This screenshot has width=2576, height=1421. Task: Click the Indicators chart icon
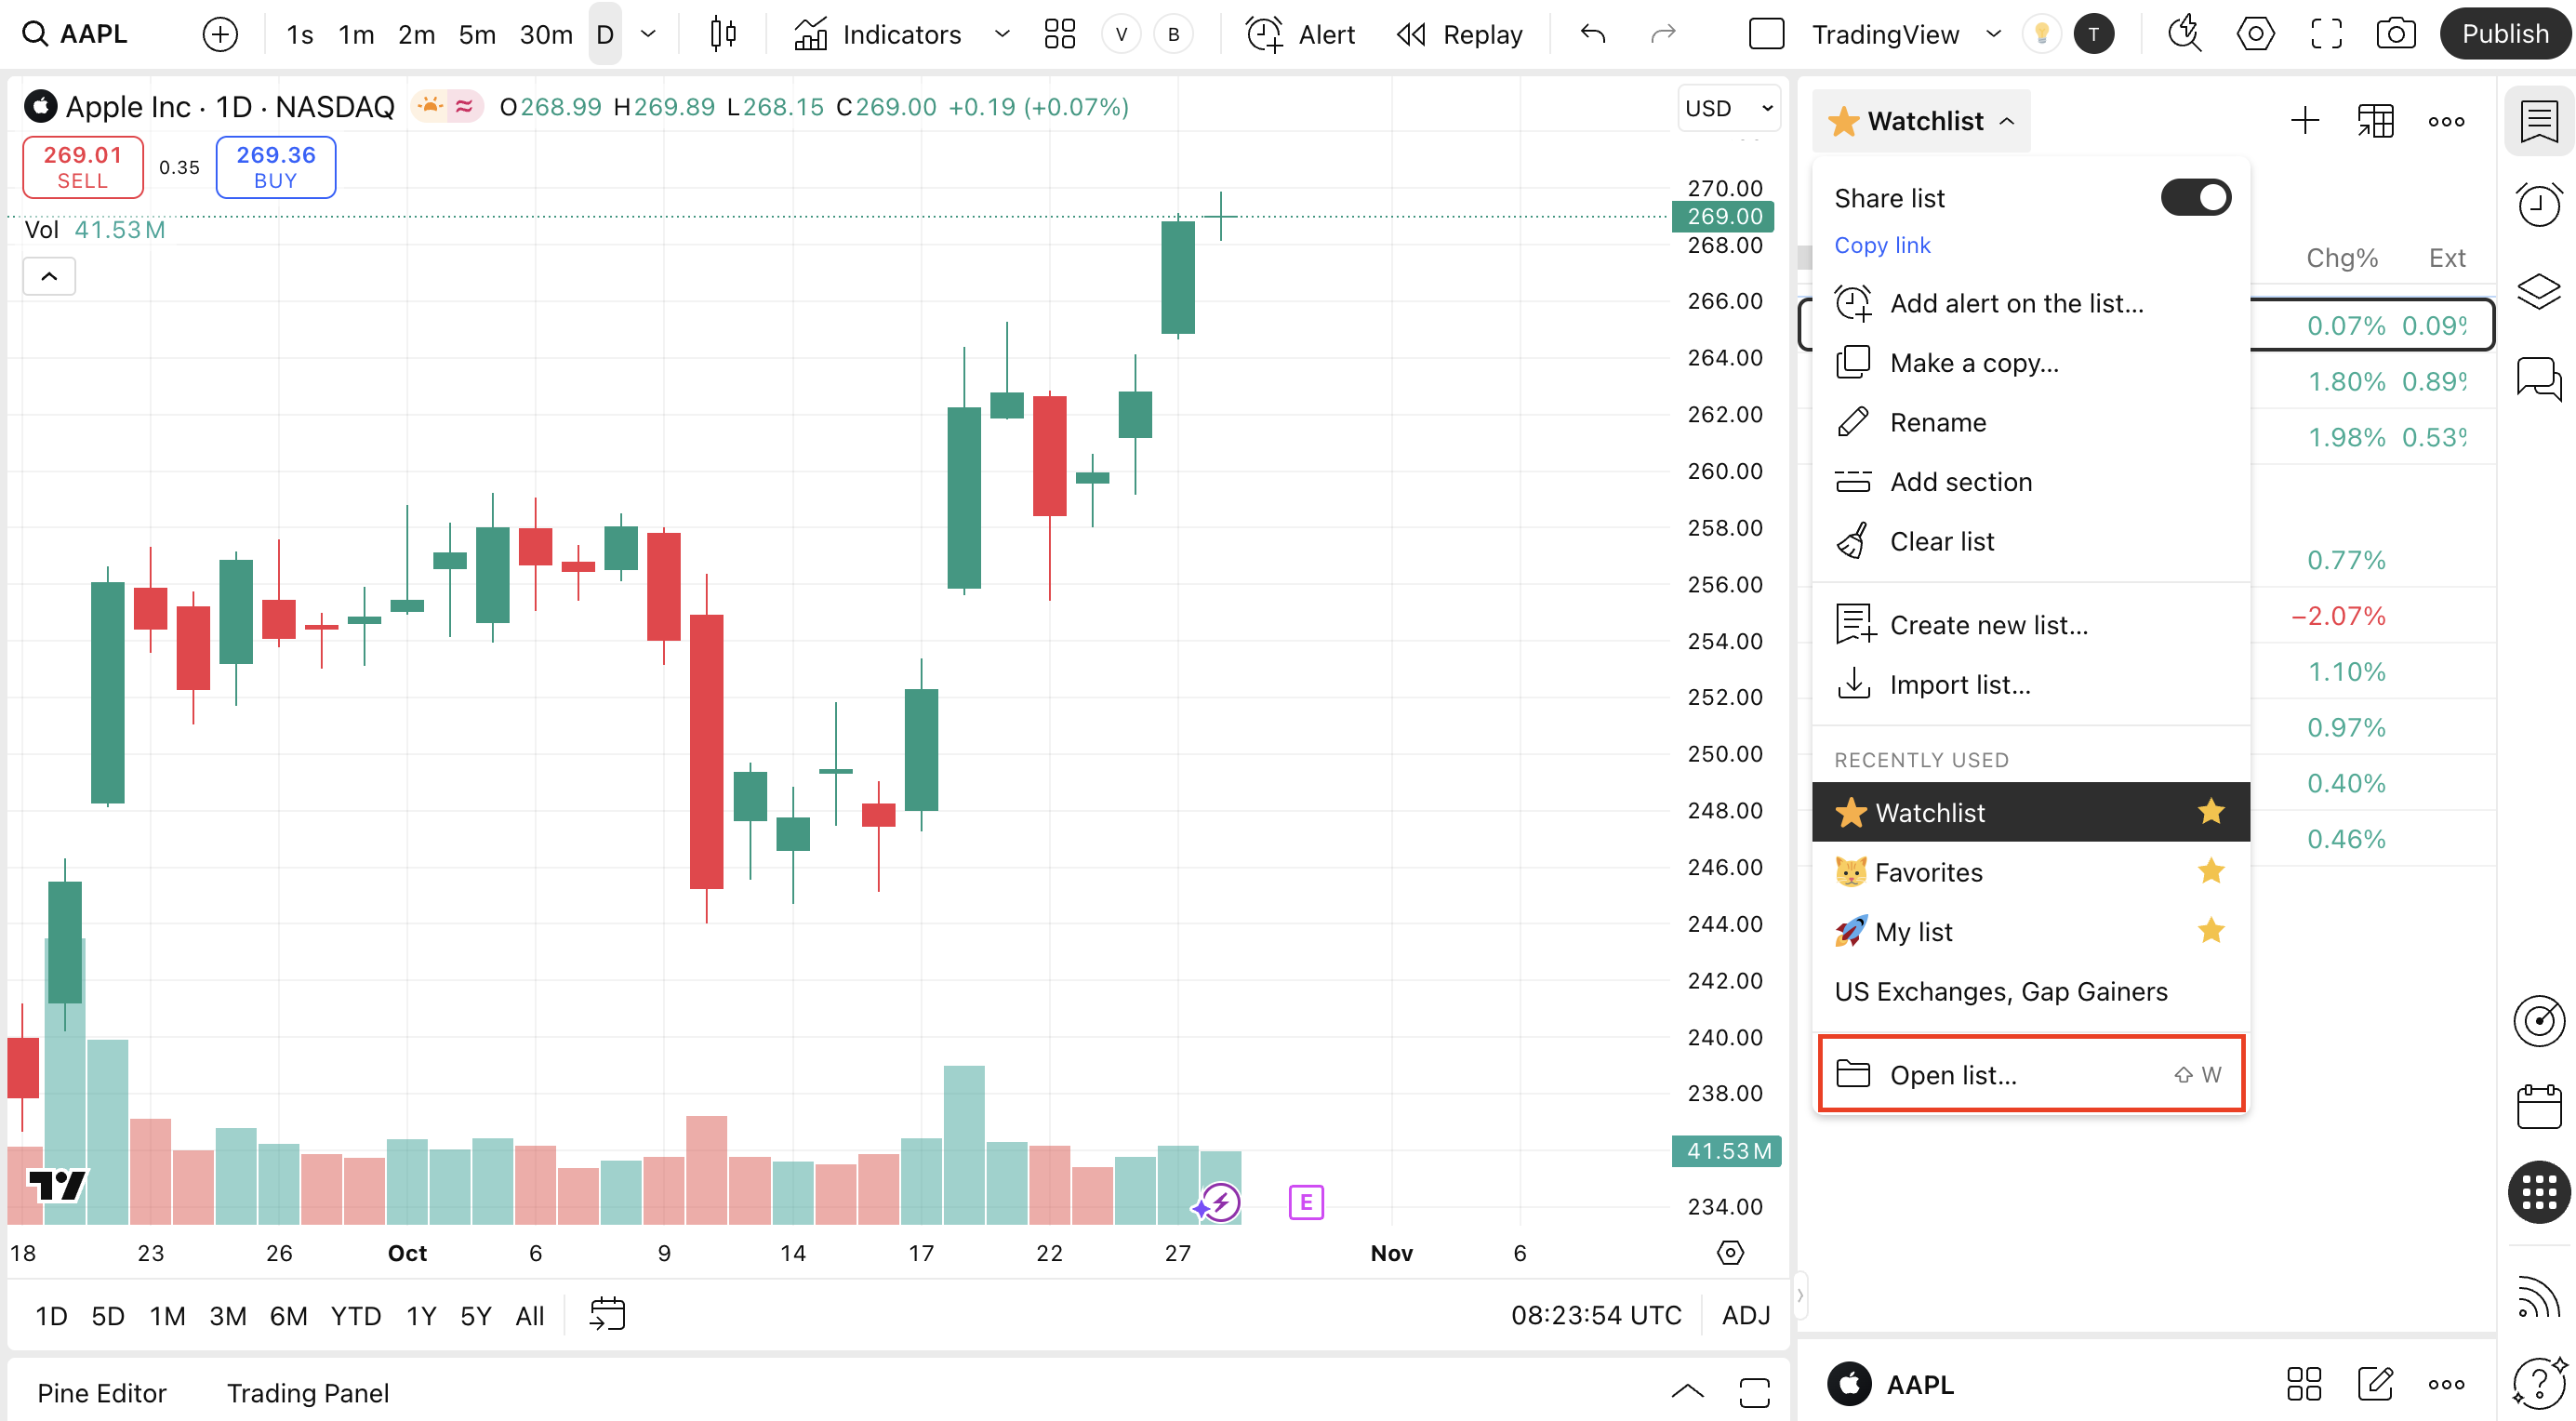pyautogui.click(x=811, y=34)
